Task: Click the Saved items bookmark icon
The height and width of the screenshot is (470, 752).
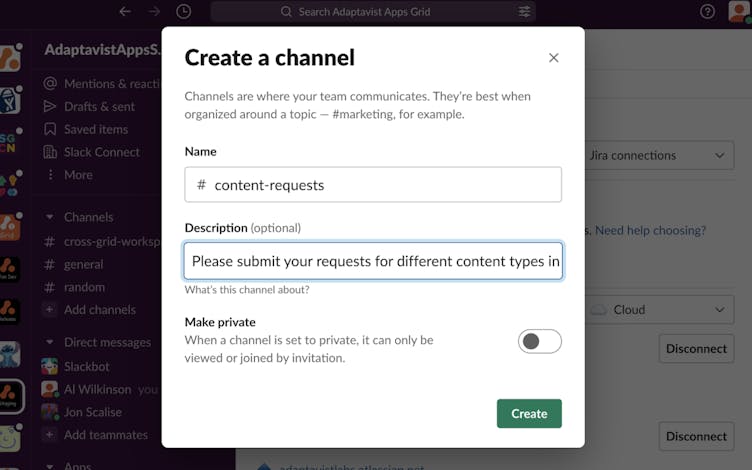Action: click(x=50, y=129)
